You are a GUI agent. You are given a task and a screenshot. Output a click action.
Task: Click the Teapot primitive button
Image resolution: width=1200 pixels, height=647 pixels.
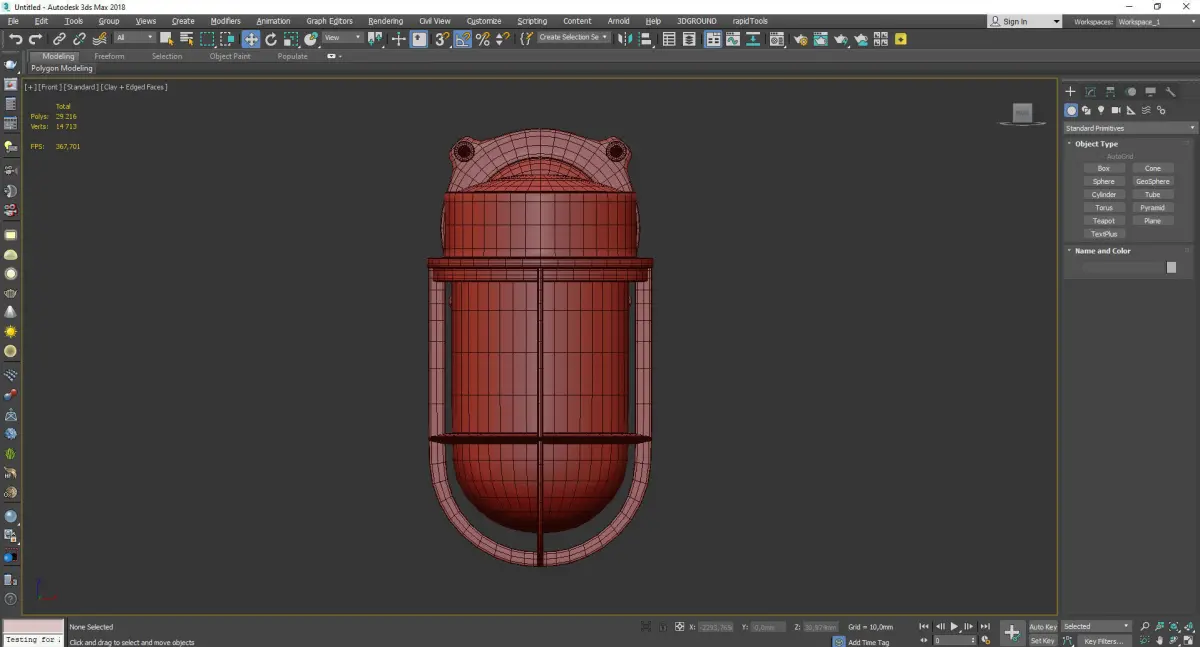coord(1104,221)
